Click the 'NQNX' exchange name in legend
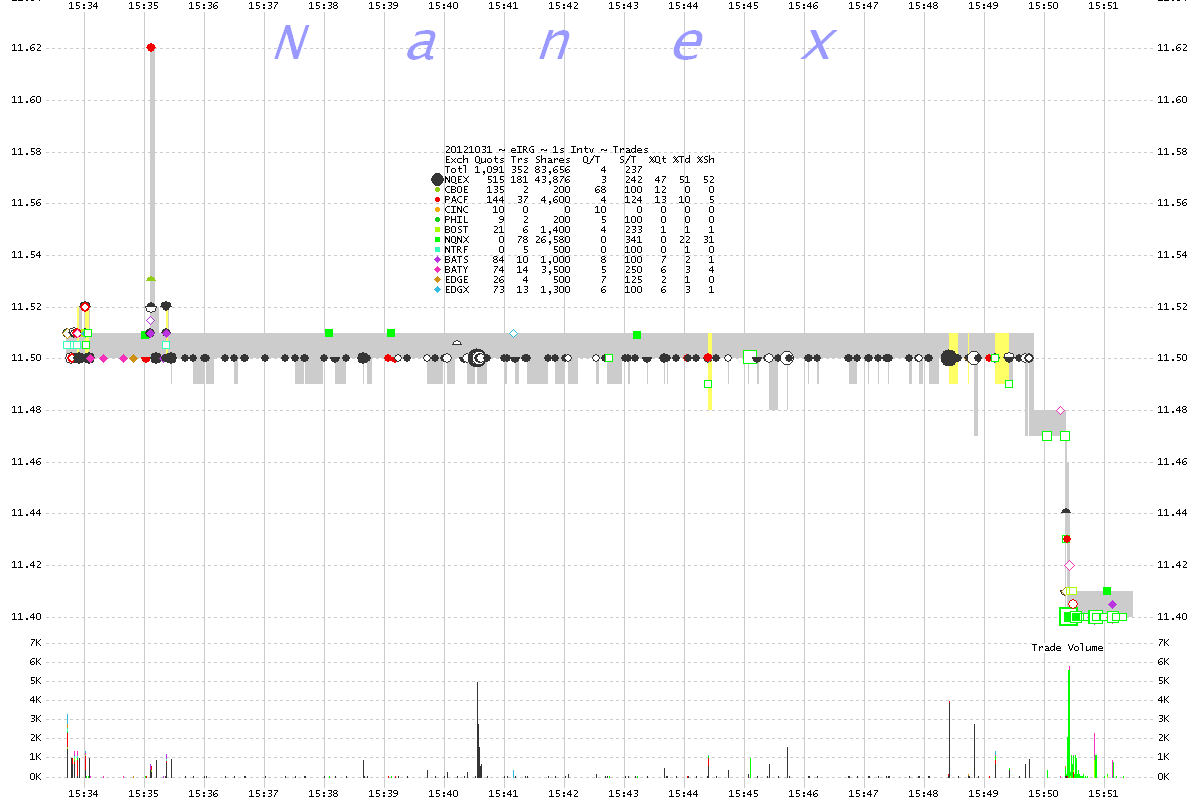This screenshot has width=1200, height=800. click(x=456, y=239)
